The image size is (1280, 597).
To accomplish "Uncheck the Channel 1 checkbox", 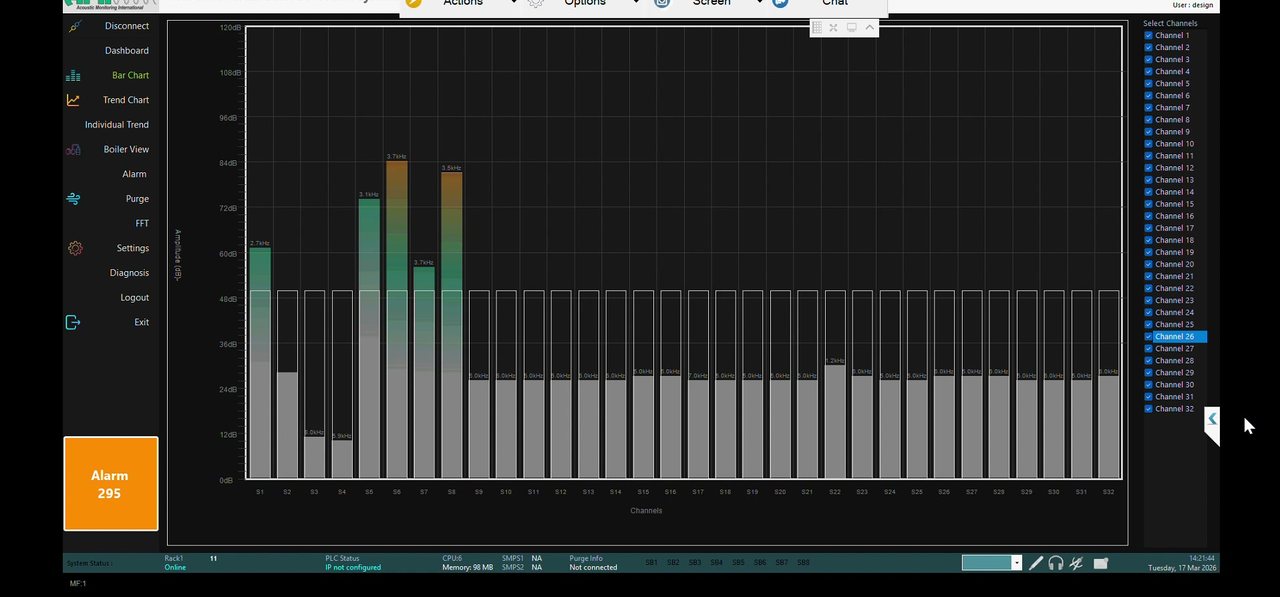I will click(1149, 35).
